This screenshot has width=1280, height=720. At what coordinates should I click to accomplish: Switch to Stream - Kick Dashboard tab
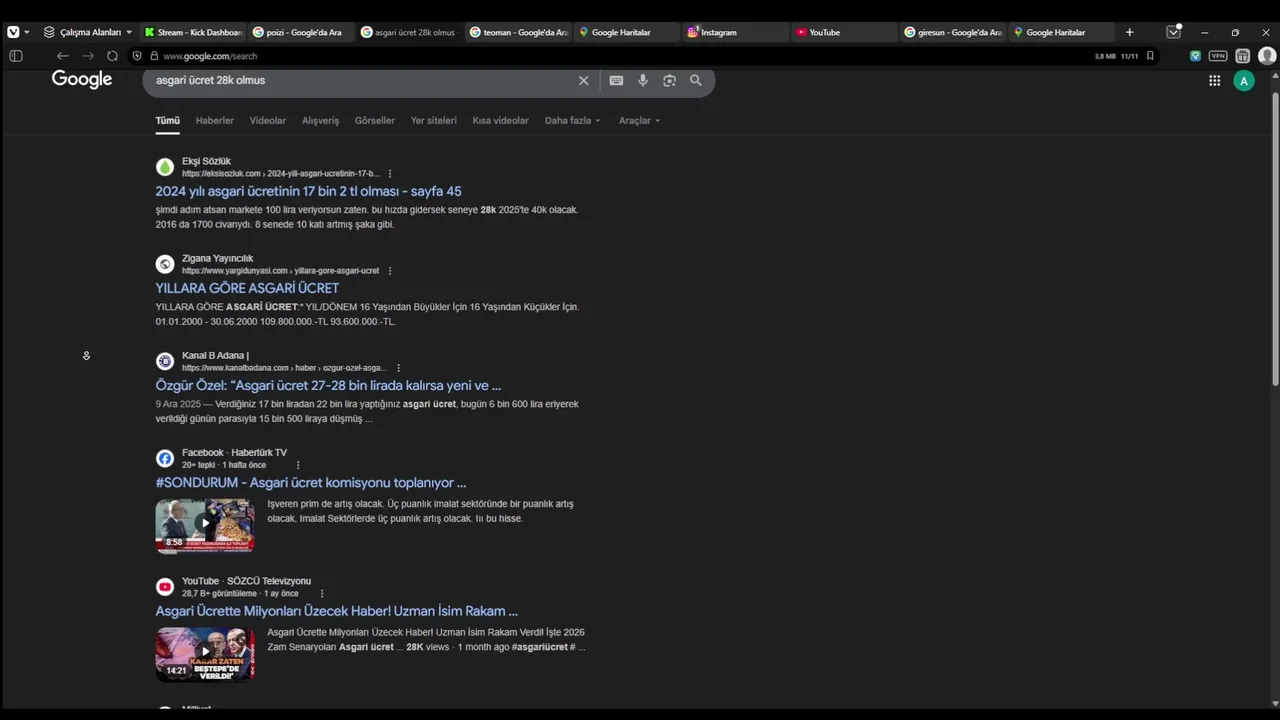pos(193,32)
